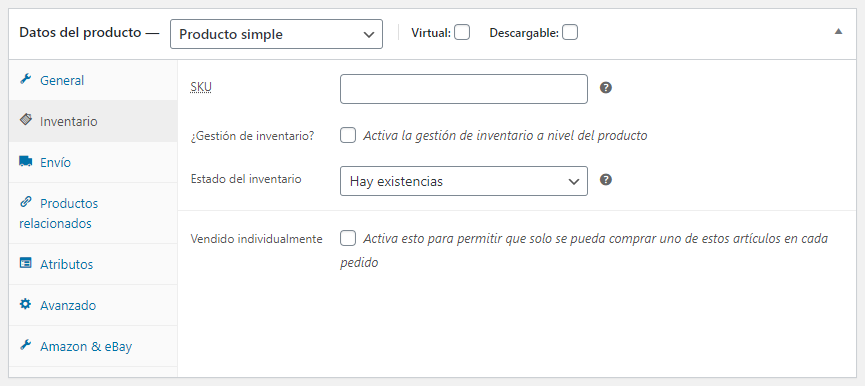Enable the Virtual checkbox
865x386 pixels.
click(462, 33)
